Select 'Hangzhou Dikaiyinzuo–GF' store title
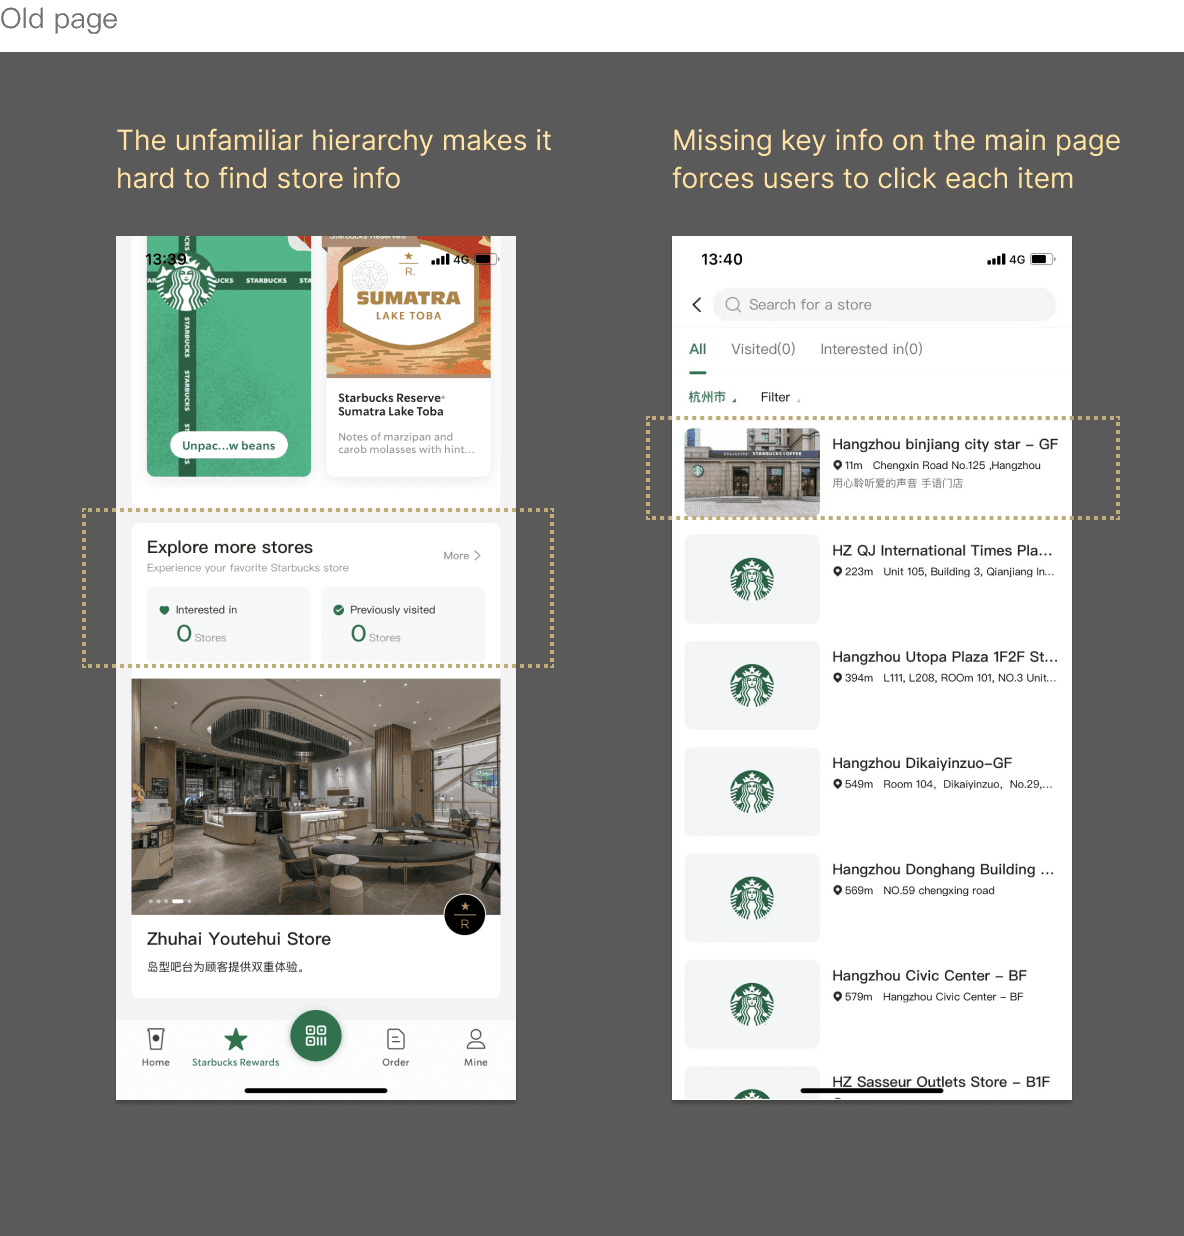1184x1236 pixels. pos(922,763)
